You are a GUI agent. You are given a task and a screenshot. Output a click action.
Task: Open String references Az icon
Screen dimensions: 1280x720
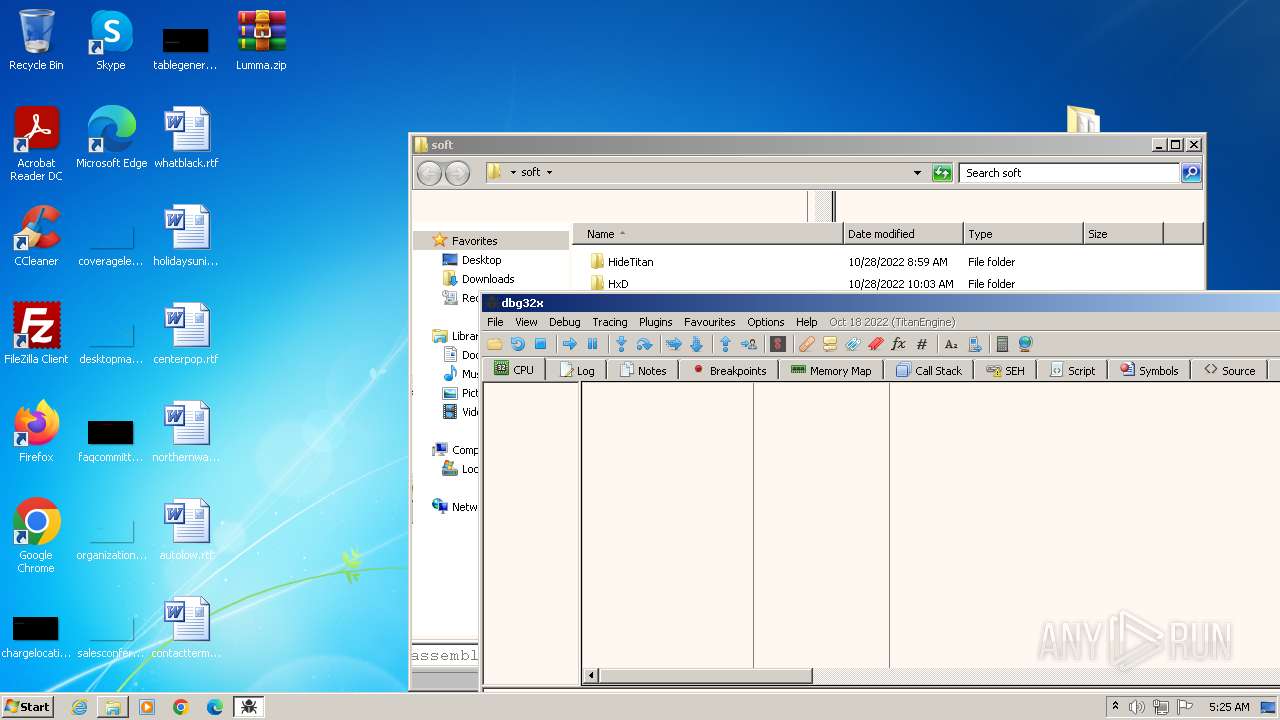[951, 344]
